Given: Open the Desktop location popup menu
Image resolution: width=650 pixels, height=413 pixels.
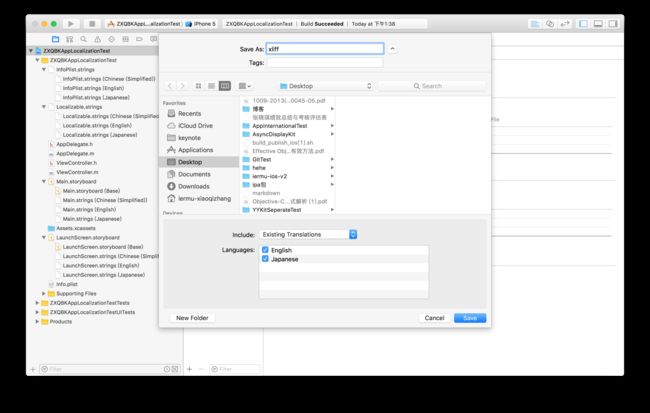Looking at the screenshot, I should pos(325,86).
